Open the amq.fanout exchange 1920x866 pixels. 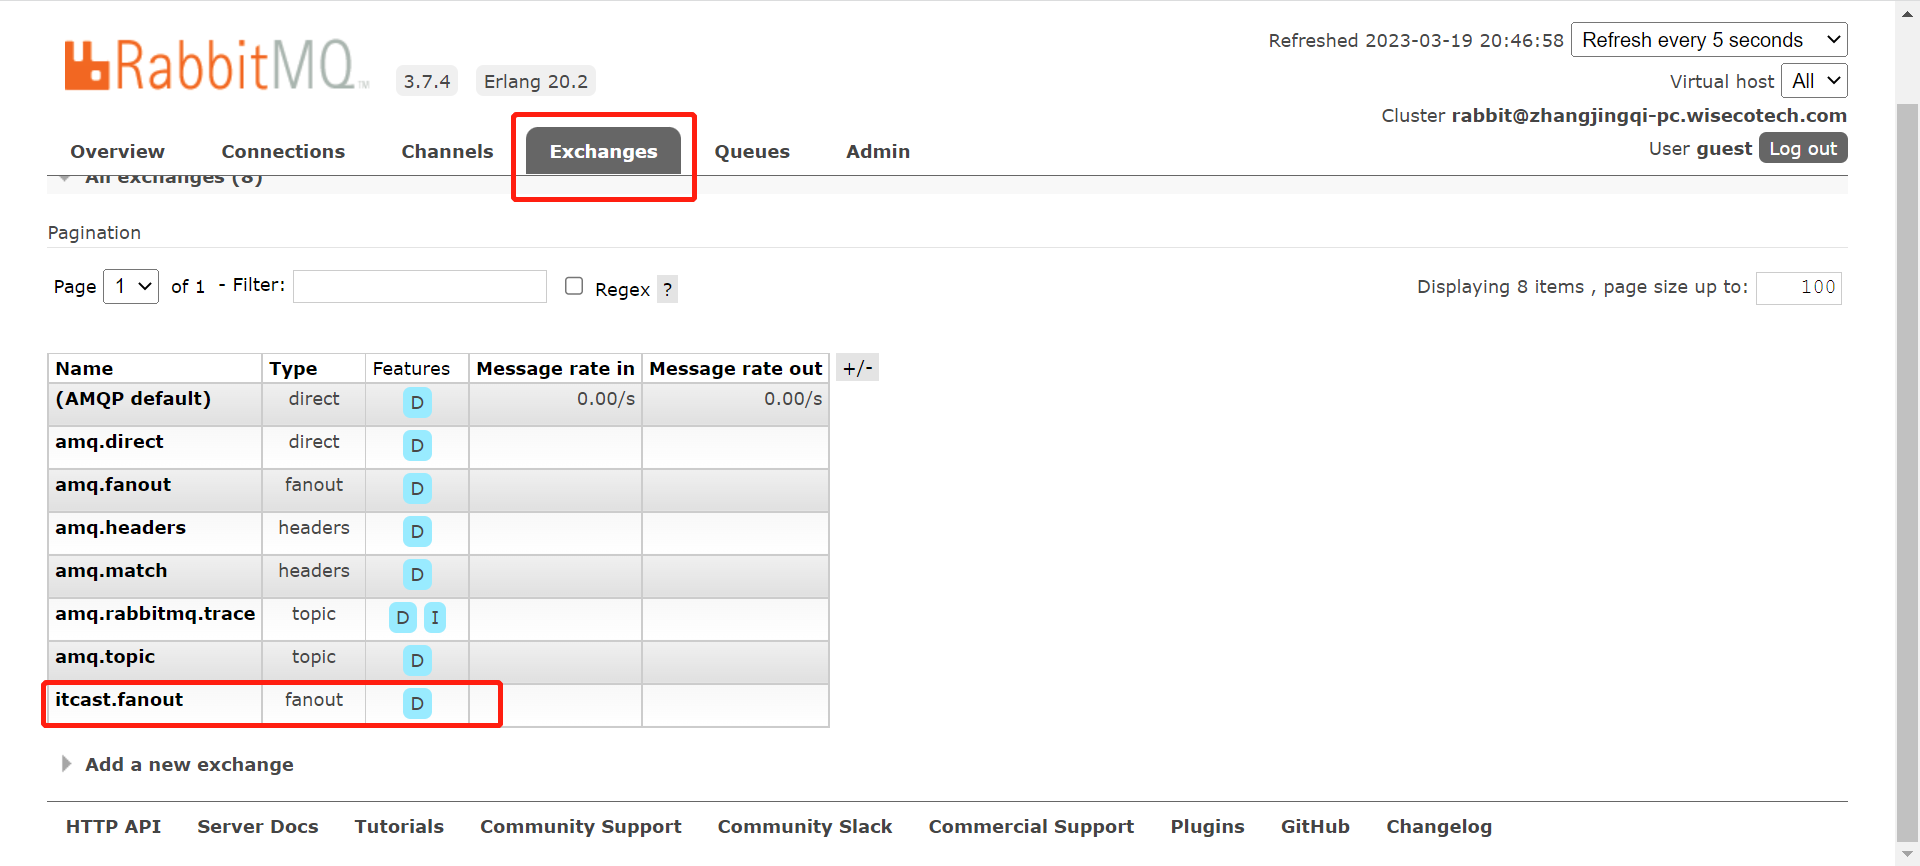tap(113, 484)
